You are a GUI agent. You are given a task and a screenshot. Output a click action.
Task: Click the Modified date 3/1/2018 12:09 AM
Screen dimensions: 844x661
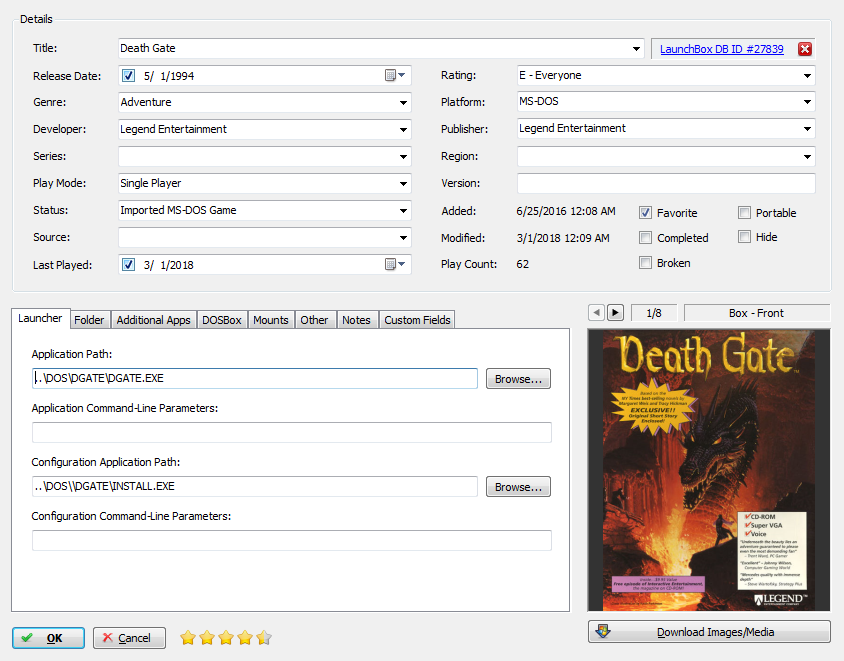coord(563,238)
